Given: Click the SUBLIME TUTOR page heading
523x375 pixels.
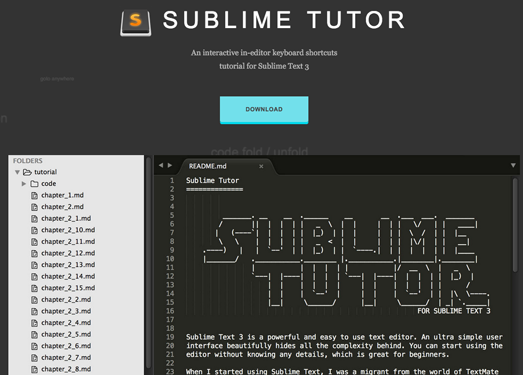Looking at the screenshot, I should pyautogui.click(x=284, y=20).
